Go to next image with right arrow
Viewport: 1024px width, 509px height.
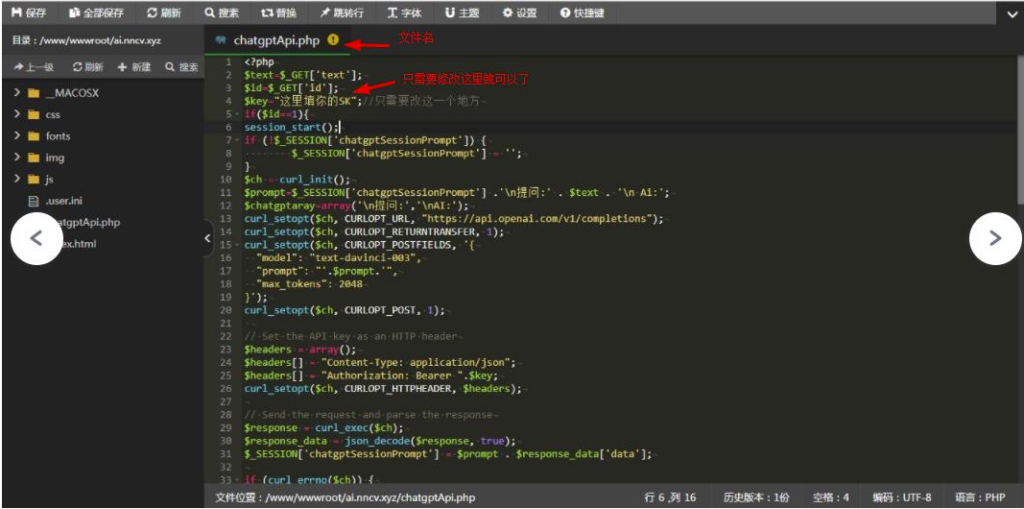(x=994, y=238)
